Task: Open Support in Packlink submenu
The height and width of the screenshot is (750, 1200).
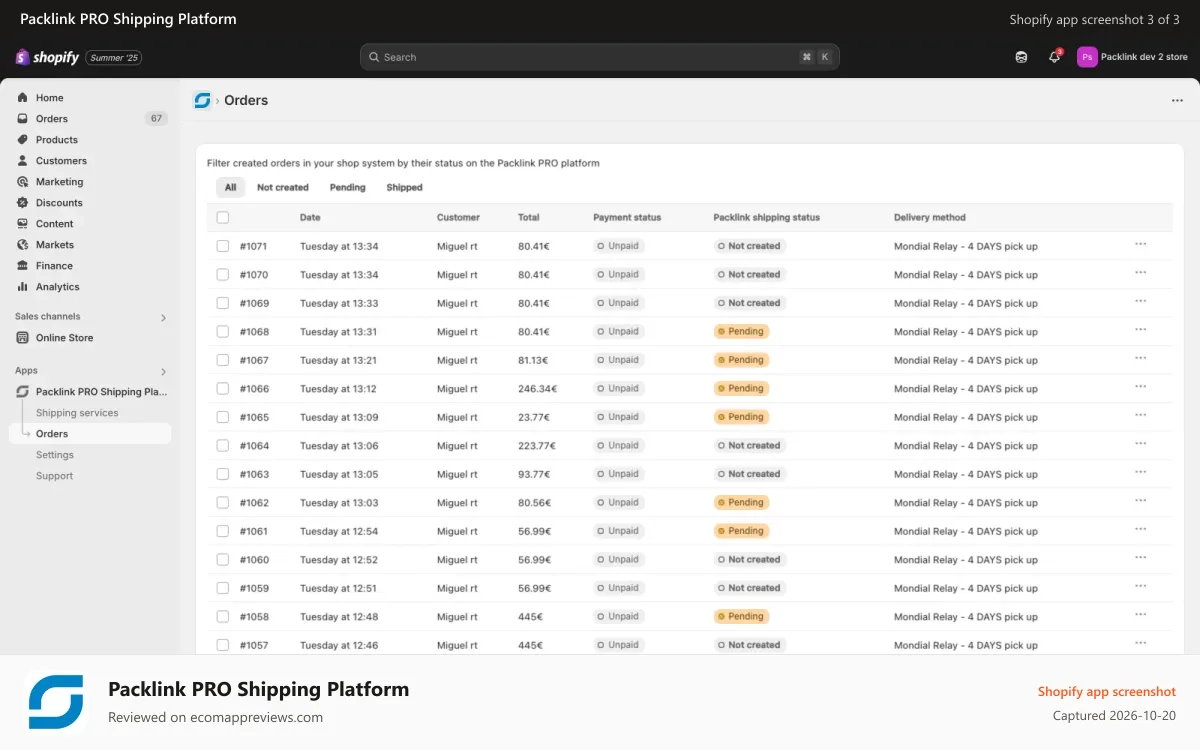Action: [54, 476]
